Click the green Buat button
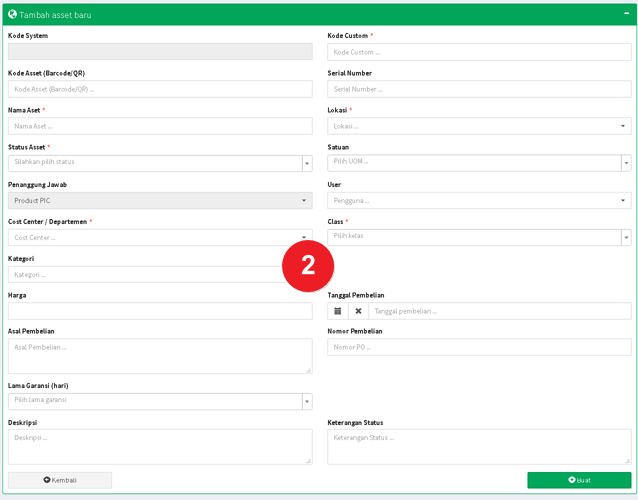 [x=579, y=480]
